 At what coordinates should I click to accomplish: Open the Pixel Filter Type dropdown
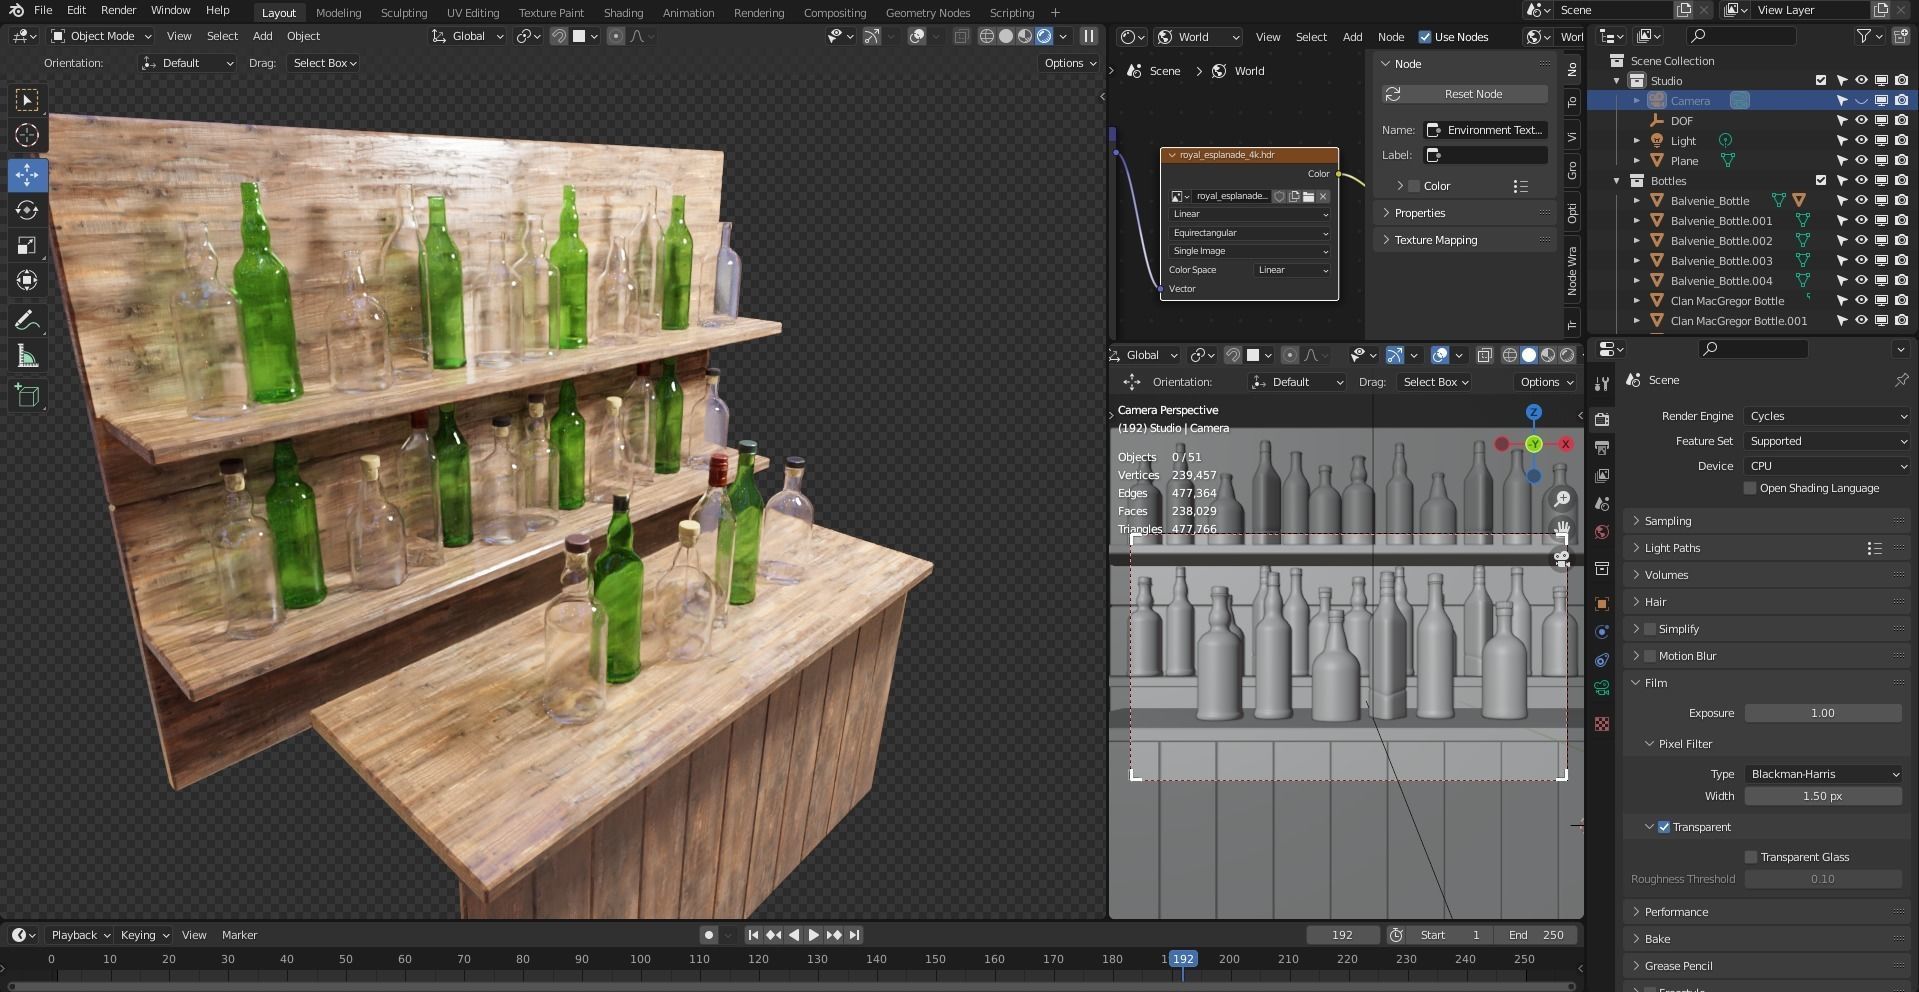tap(1823, 774)
